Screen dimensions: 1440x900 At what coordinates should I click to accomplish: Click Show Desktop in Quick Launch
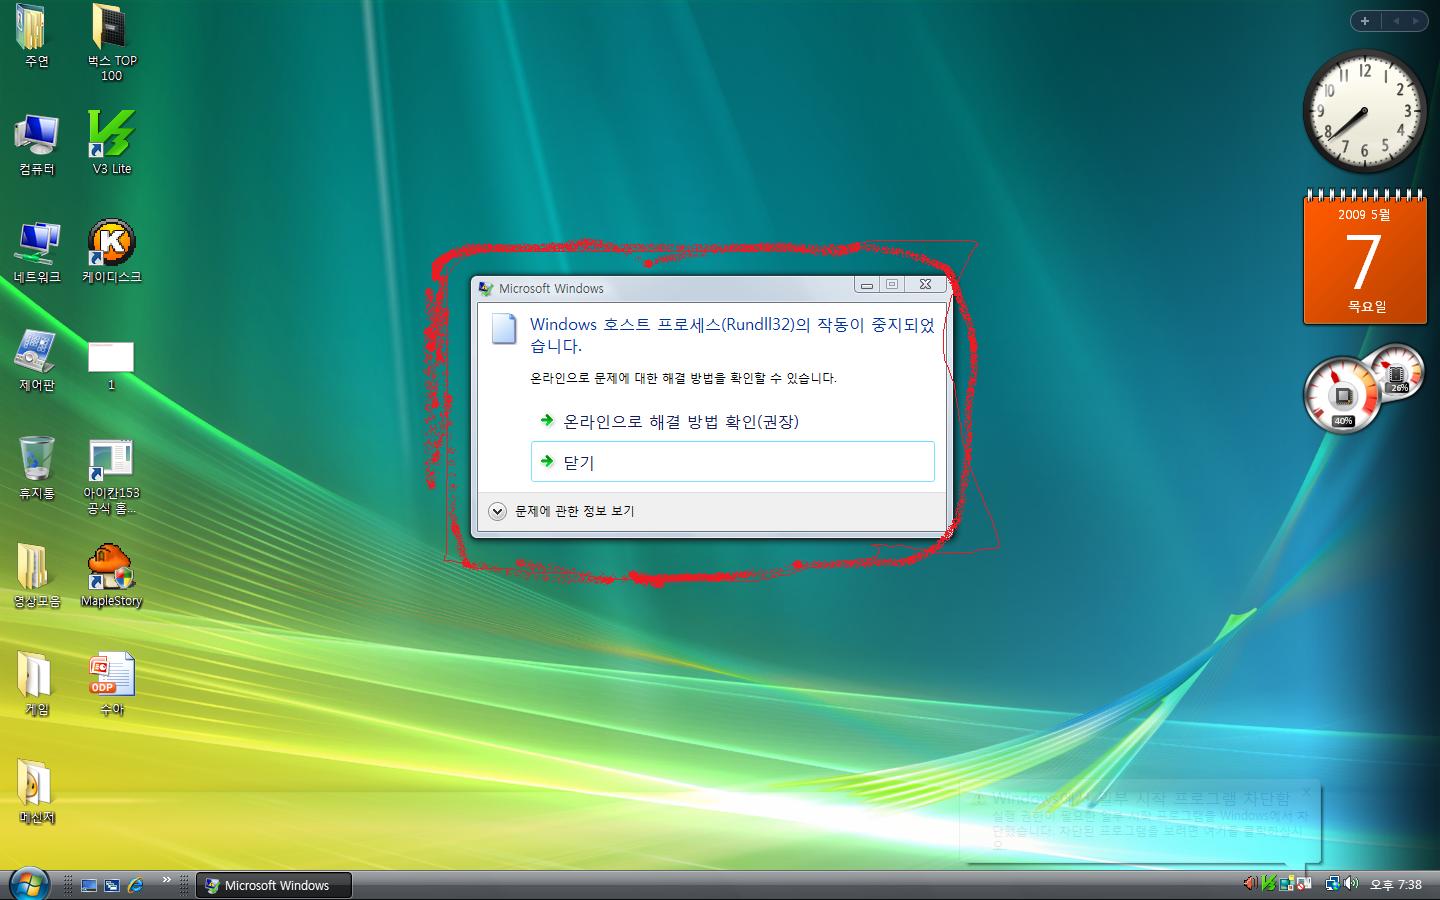89,885
